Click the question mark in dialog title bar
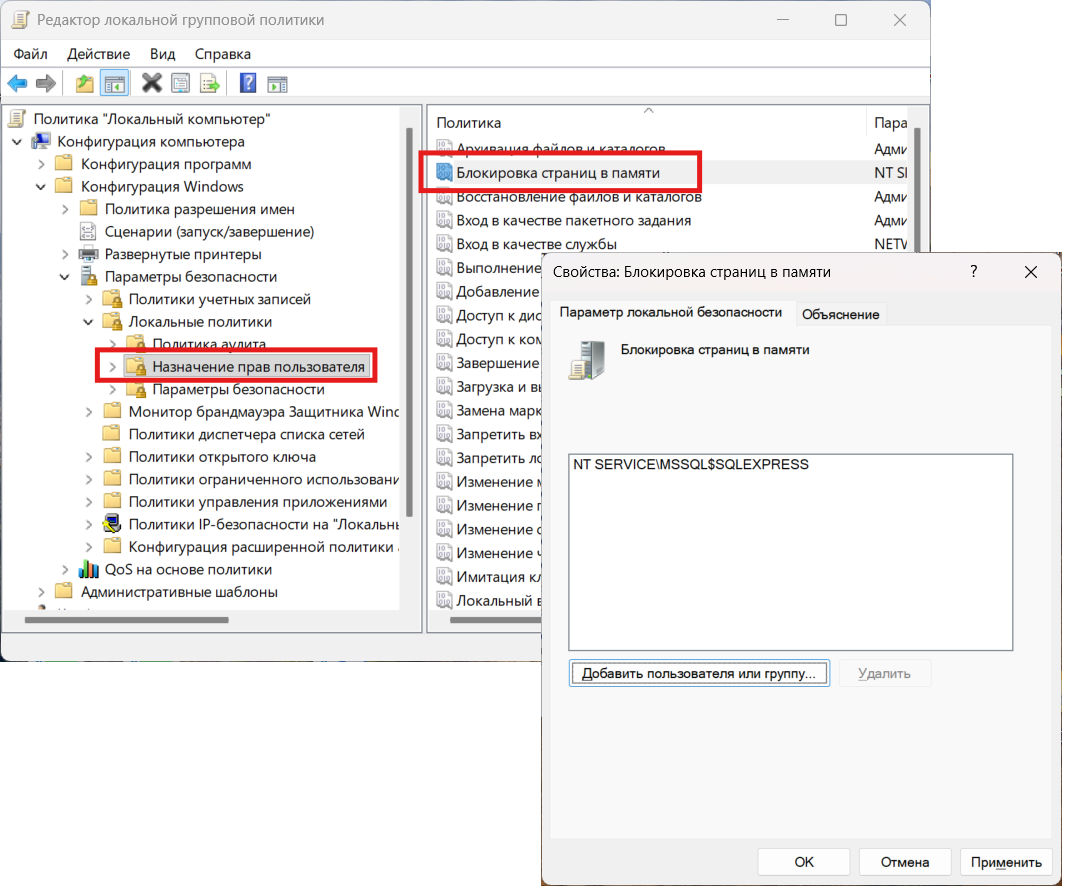Viewport: 1065px width, 889px height. coord(974,272)
